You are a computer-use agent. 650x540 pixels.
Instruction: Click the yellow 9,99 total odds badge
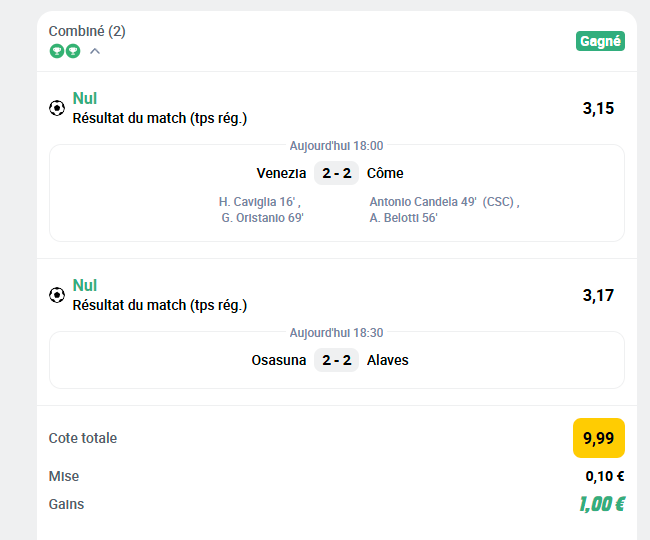[x=599, y=438]
